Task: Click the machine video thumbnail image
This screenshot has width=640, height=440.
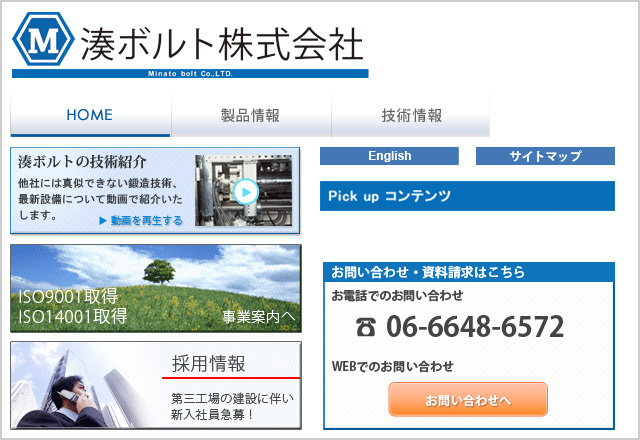Action: tap(244, 191)
